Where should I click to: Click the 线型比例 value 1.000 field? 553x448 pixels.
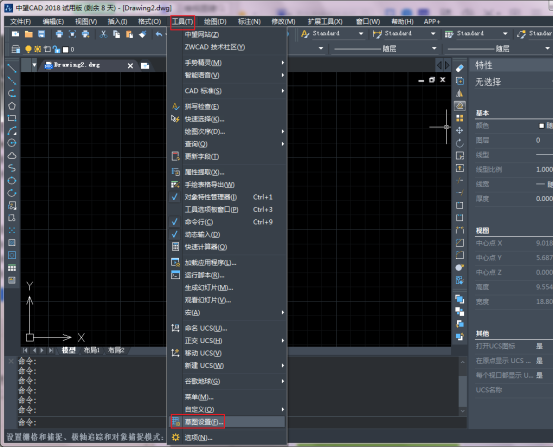(x=544, y=169)
